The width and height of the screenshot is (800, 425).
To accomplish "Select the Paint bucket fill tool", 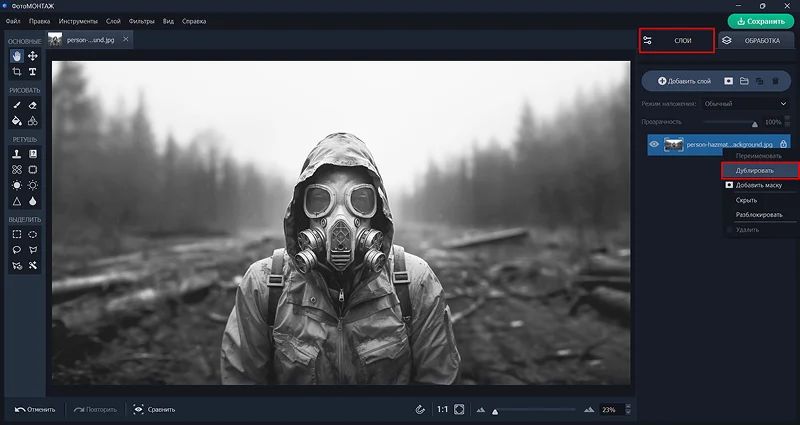I will click(17, 121).
